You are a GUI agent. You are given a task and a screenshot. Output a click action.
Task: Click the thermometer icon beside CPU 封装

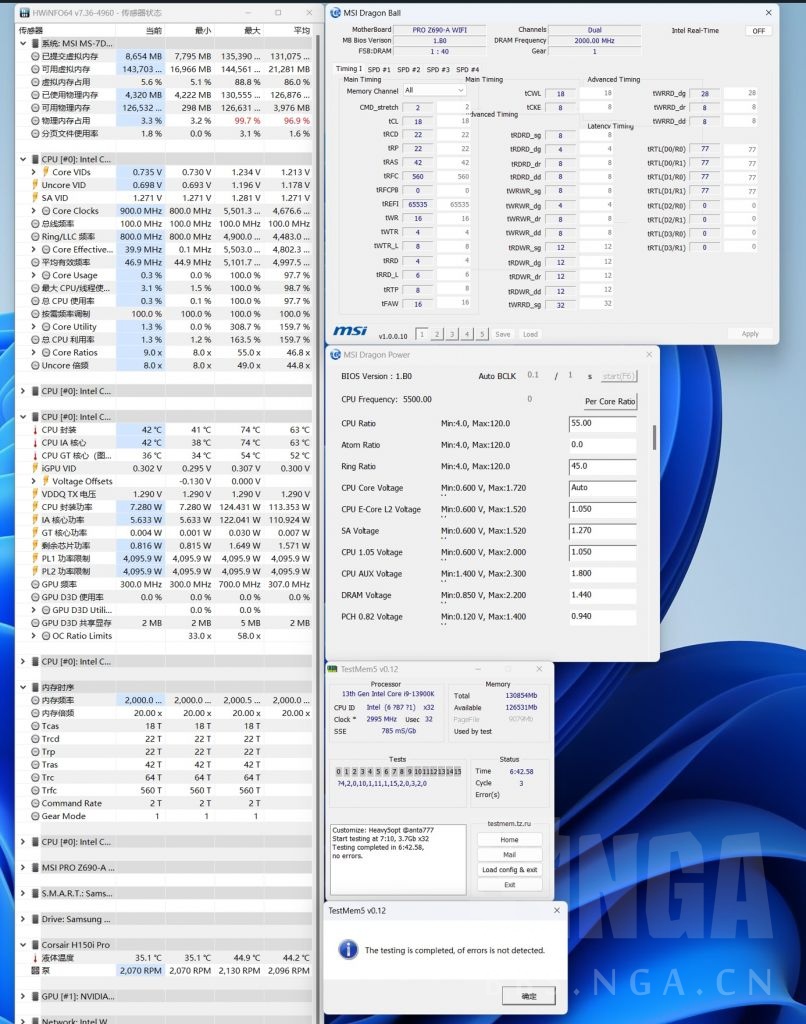click(x=33, y=430)
